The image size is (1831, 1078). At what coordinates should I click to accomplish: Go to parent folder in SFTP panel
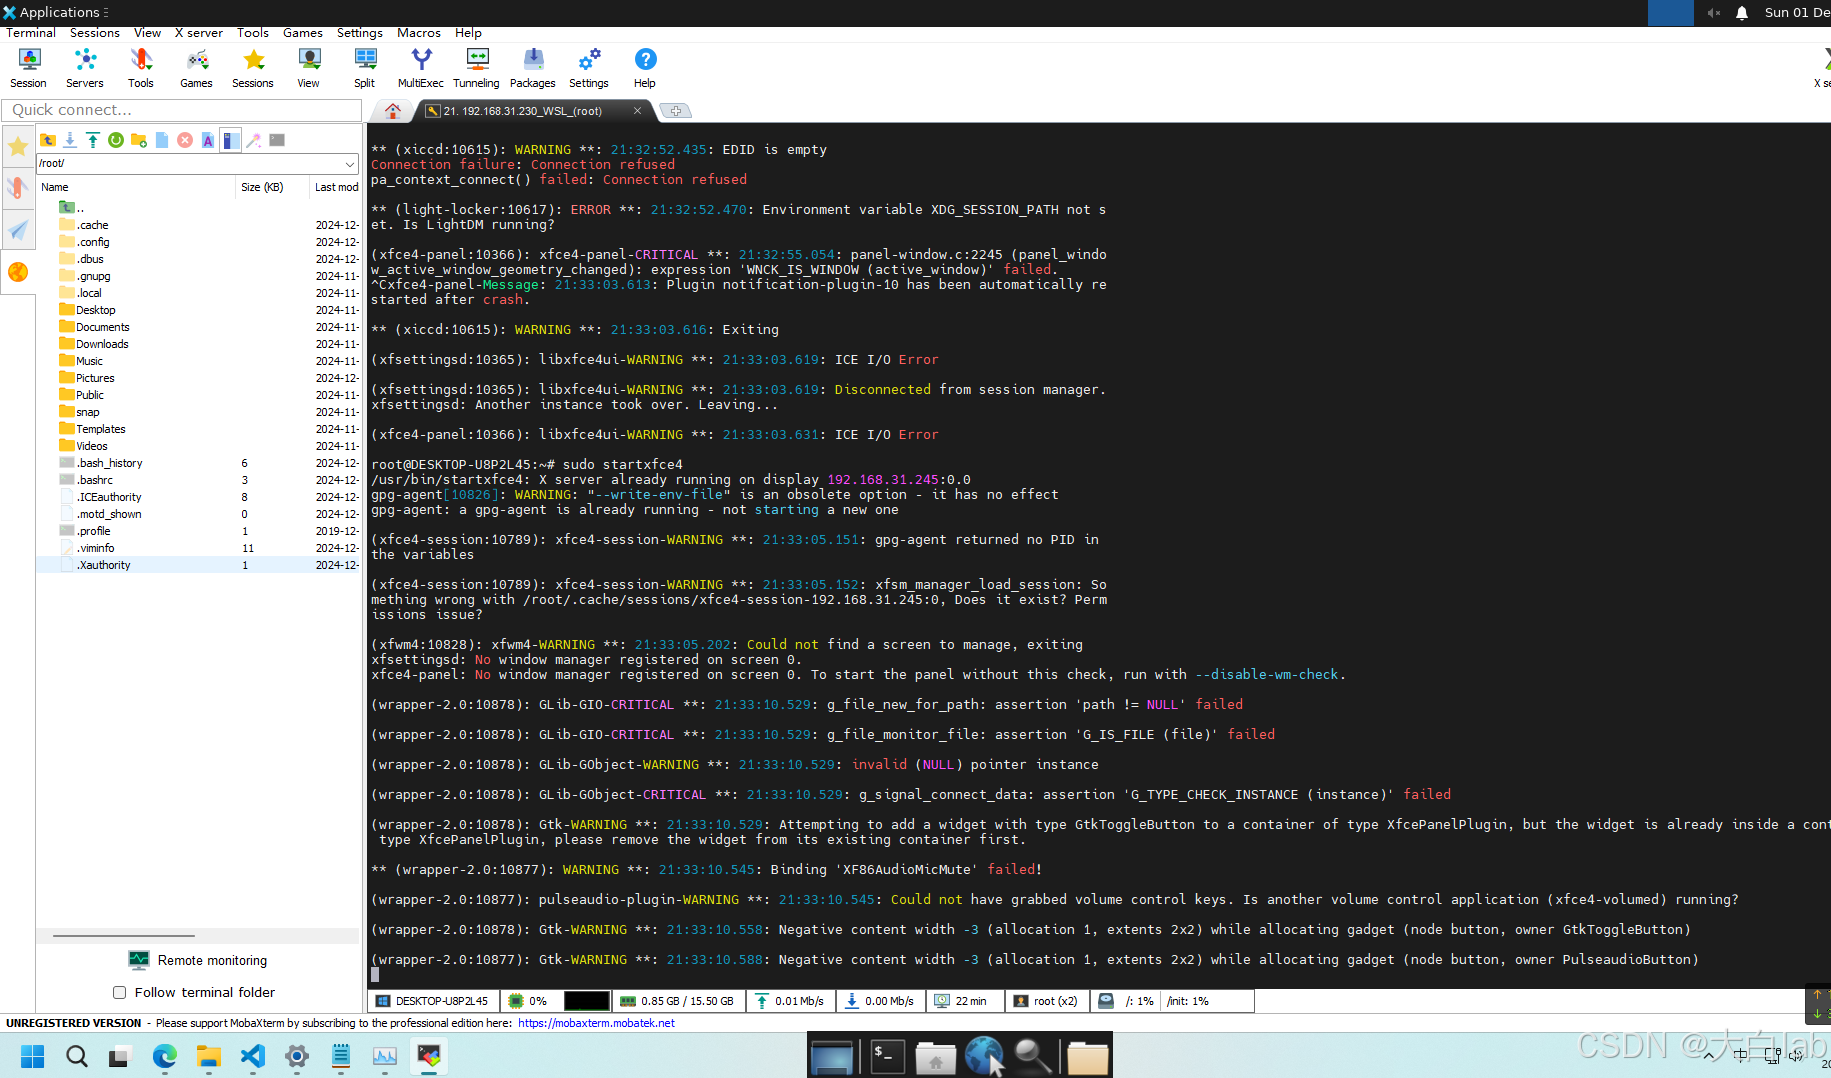48,140
